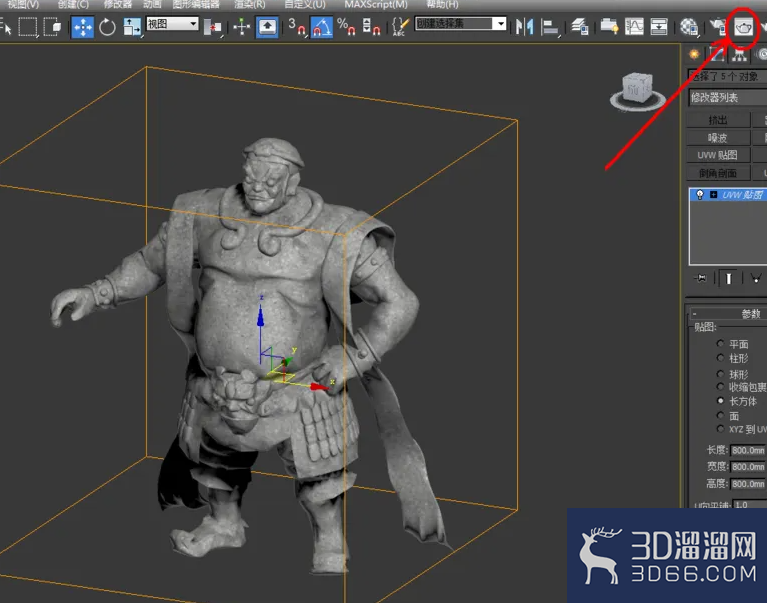Select the 长方体 mapping radio button
This screenshot has height=603, width=767.
(x=721, y=401)
